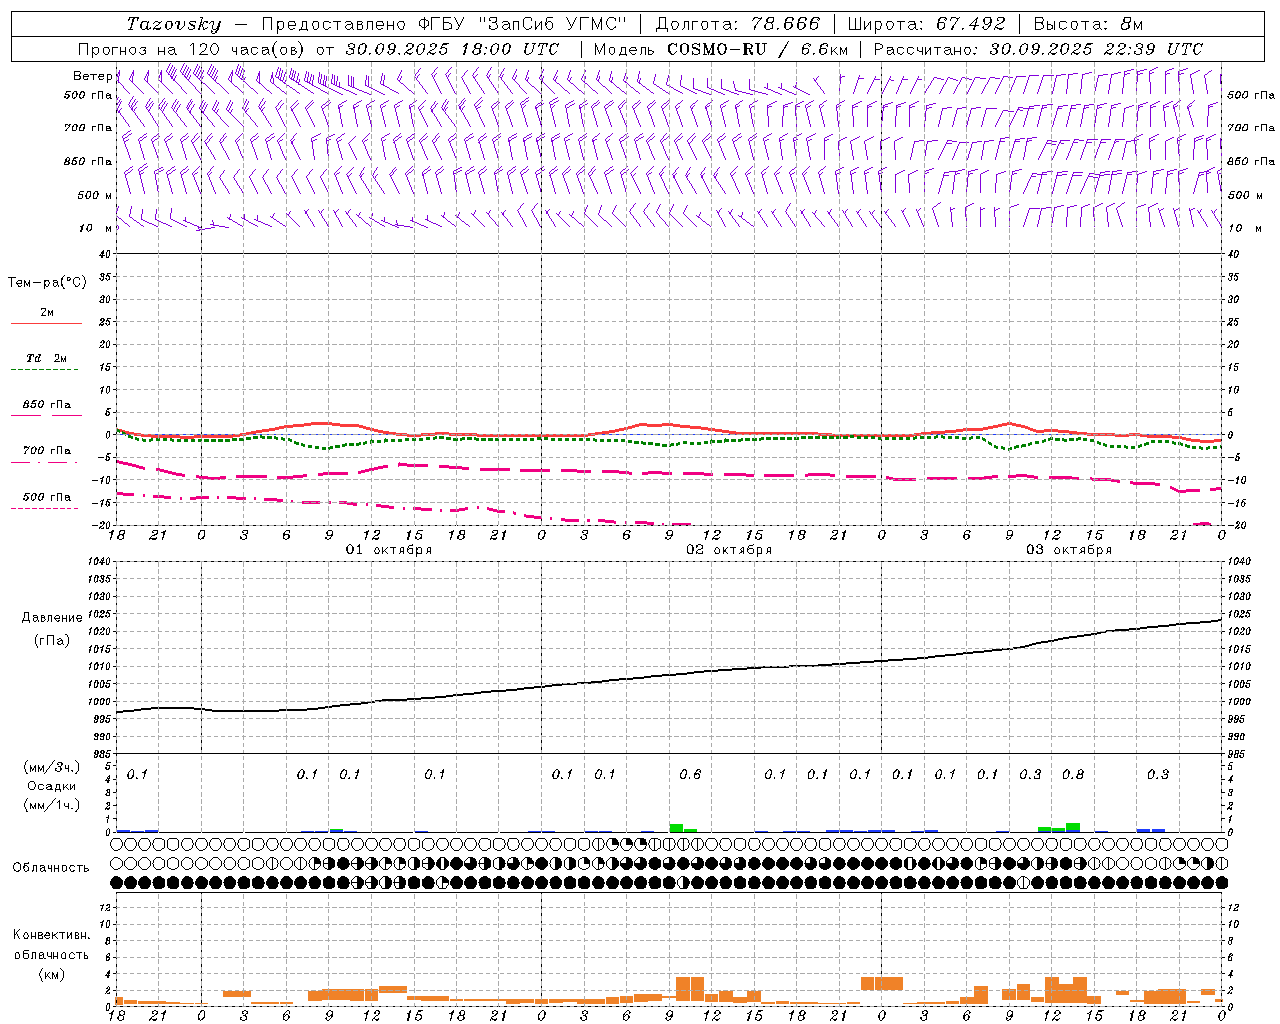Click the green precipitation bar under 0.8
The image size is (1280, 1024).
pos(1073,827)
